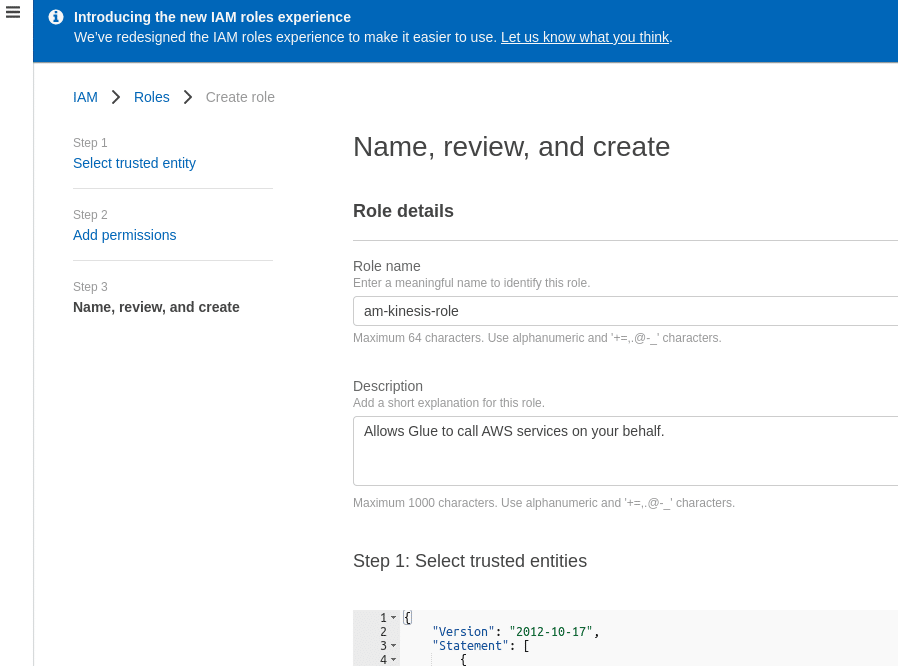The image size is (898, 666).
Task: Click the Description text area
Action: [x=625, y=451]
